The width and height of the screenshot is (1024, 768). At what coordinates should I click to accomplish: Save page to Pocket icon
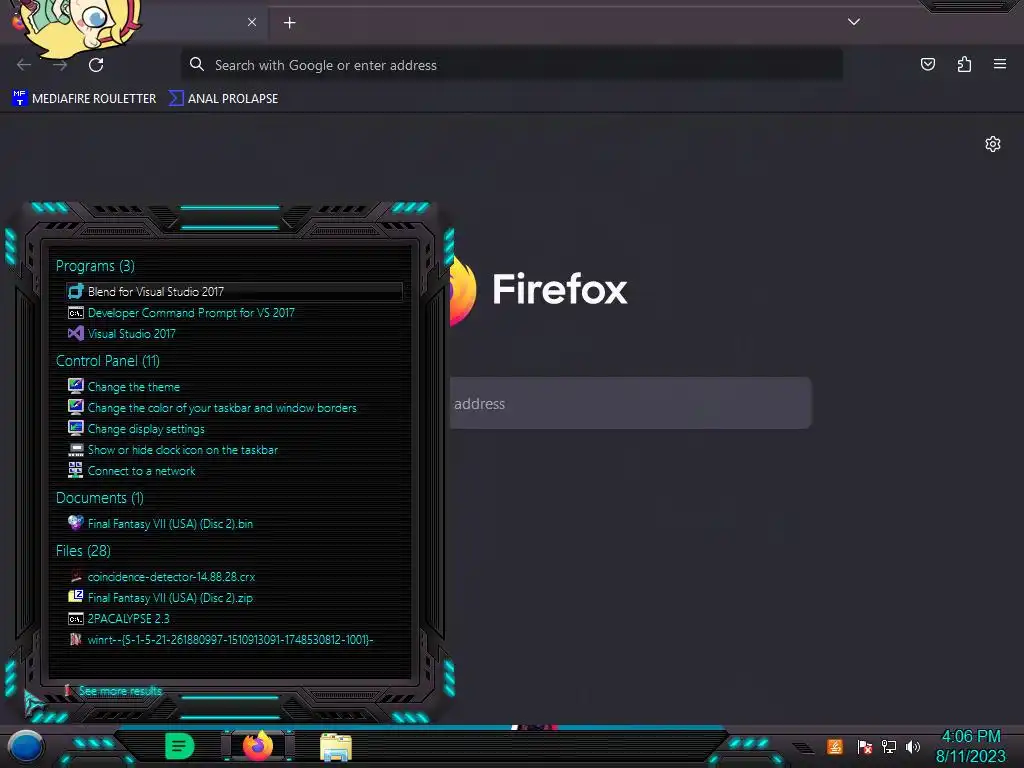[928, 64]
